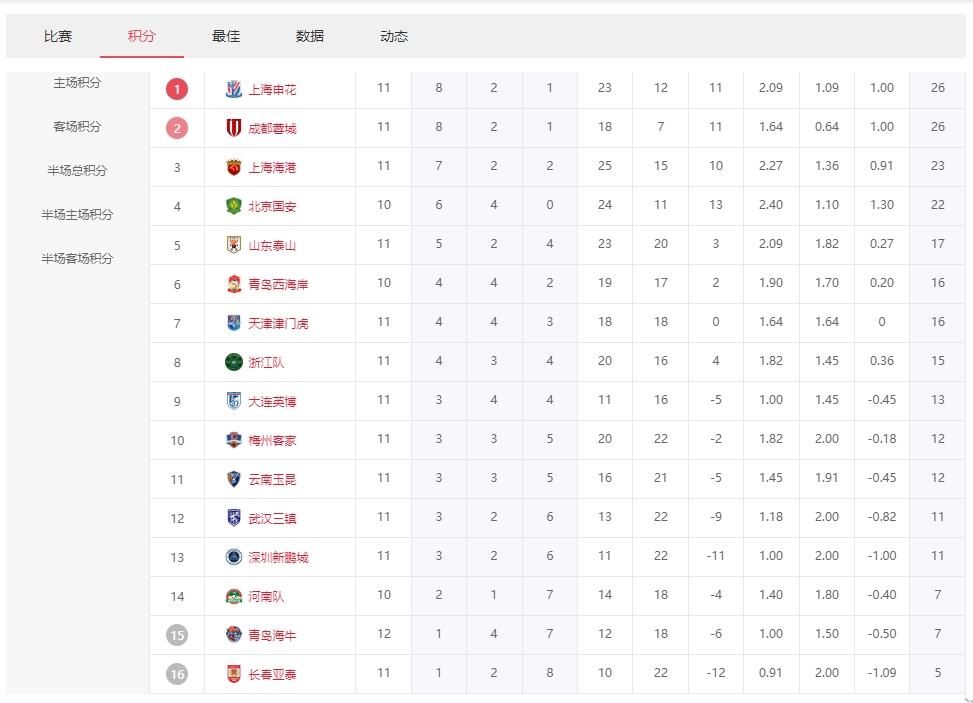Switch to the 比赛 tab
Image resolution: width=973 pixels, height=703 pixels.
coord(58,36)
